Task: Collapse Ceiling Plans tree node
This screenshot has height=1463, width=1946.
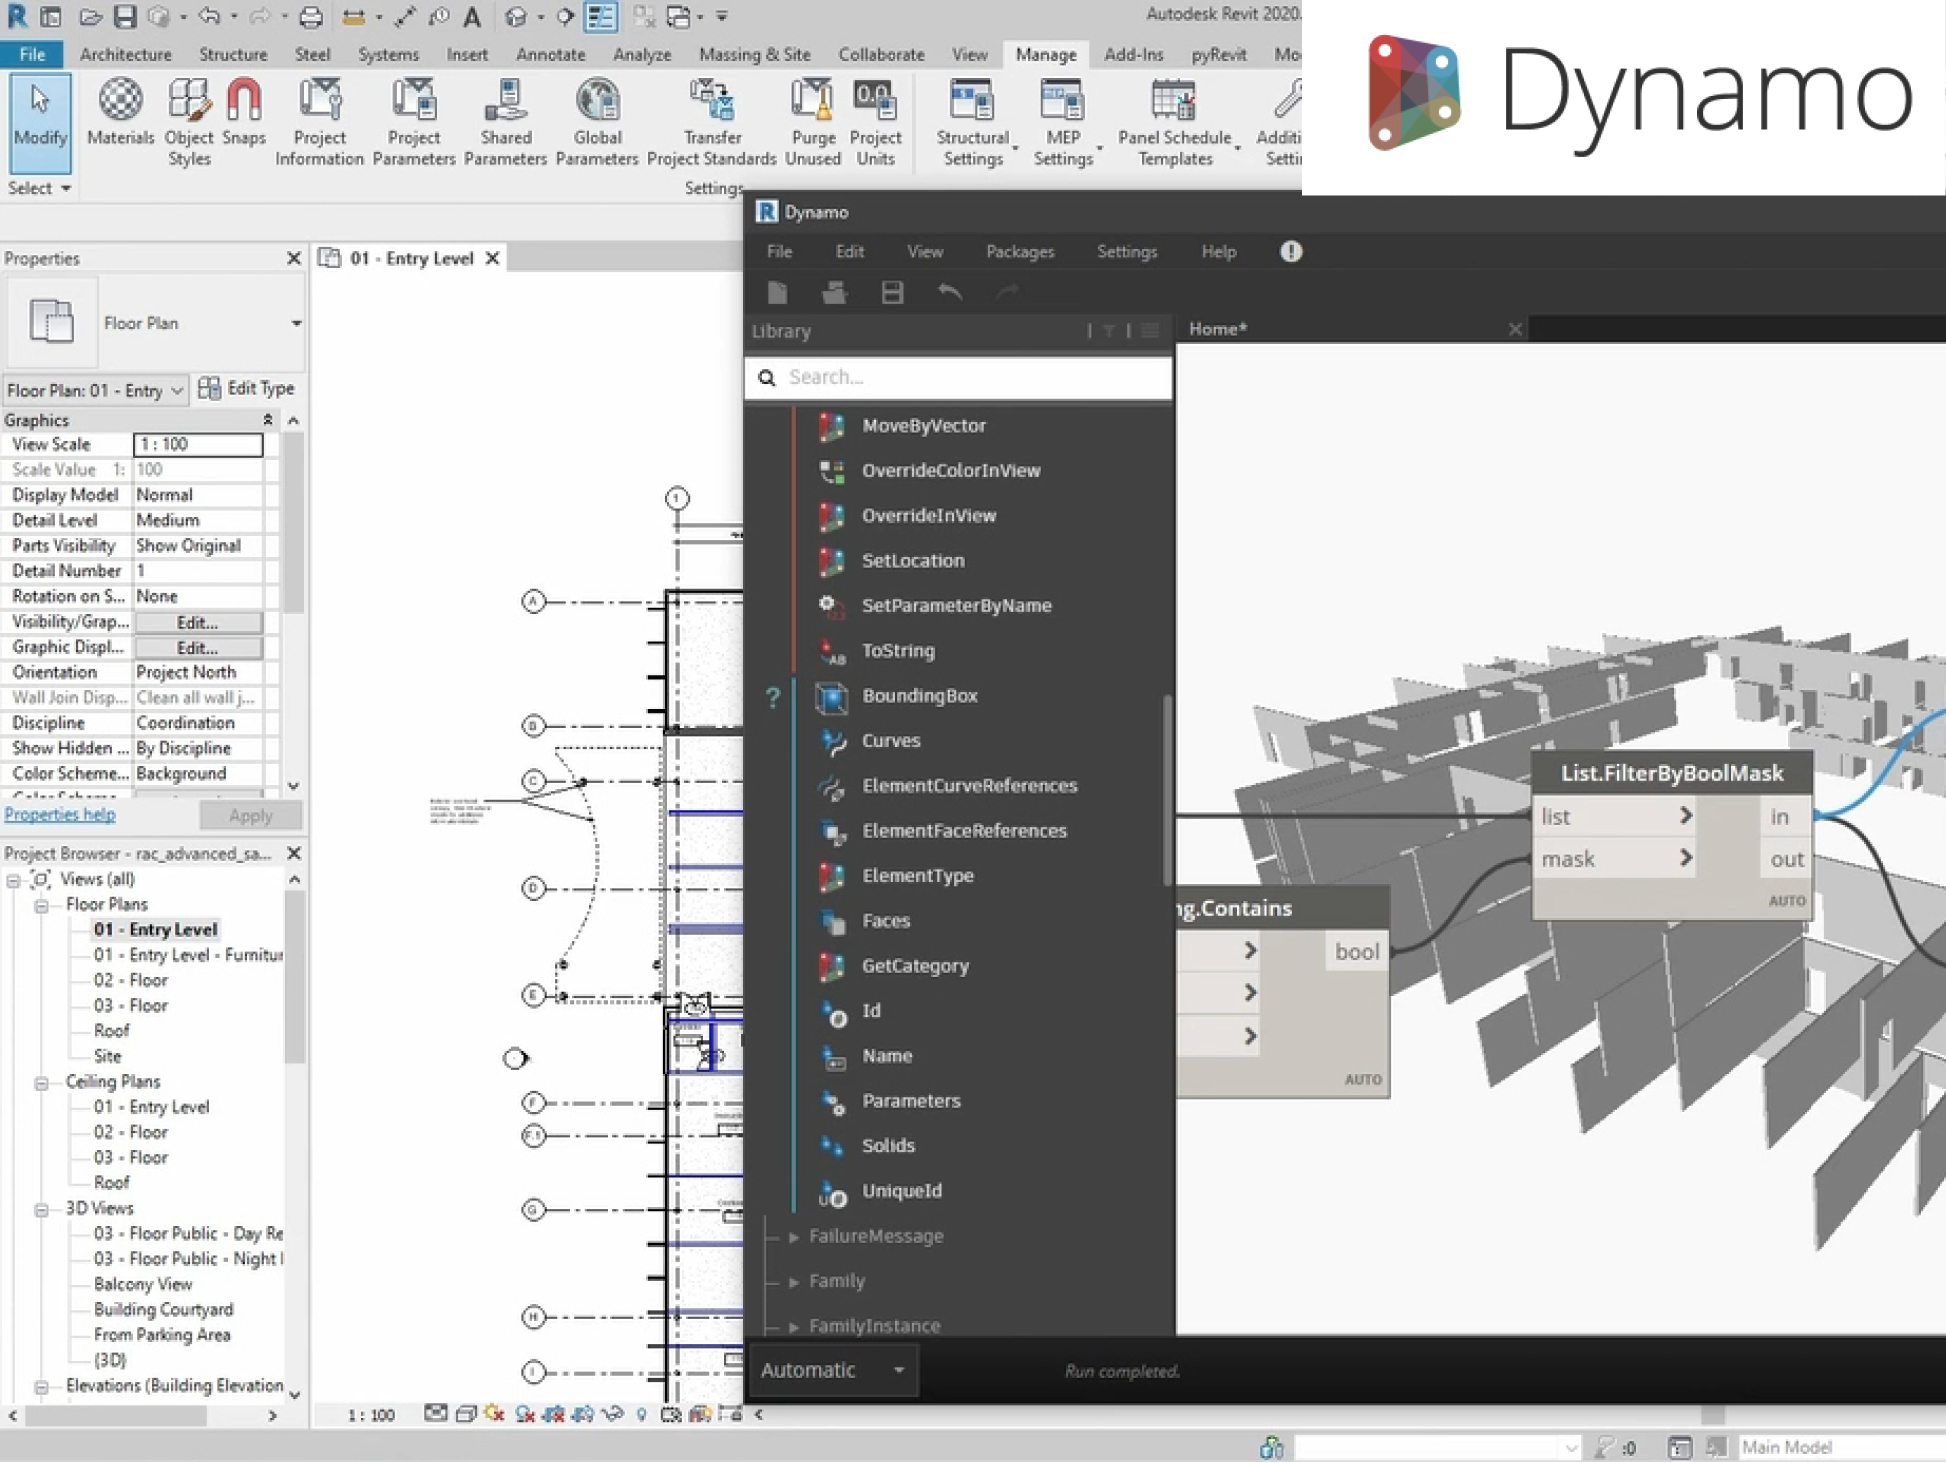Action: (42, 1082)
